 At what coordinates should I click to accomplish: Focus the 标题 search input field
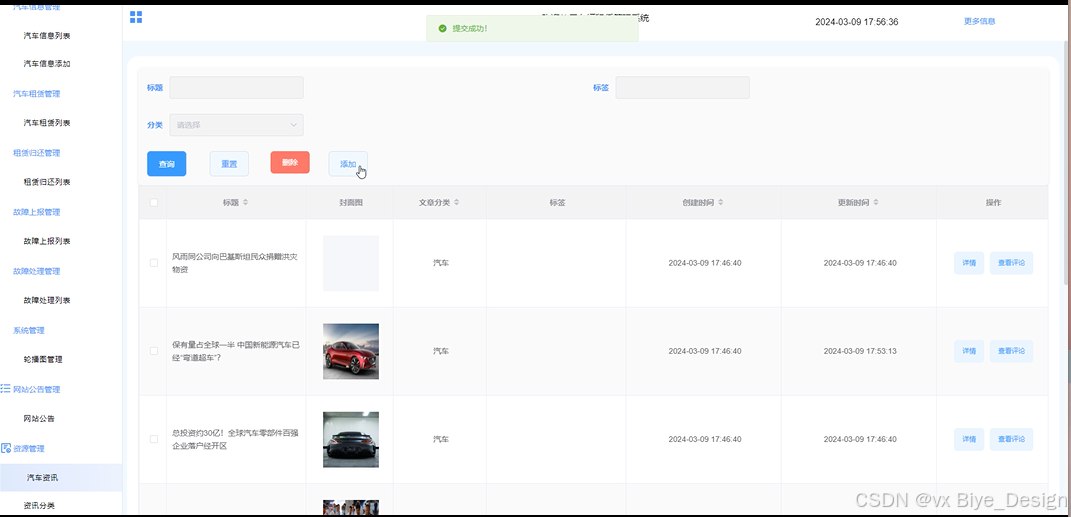236,87
